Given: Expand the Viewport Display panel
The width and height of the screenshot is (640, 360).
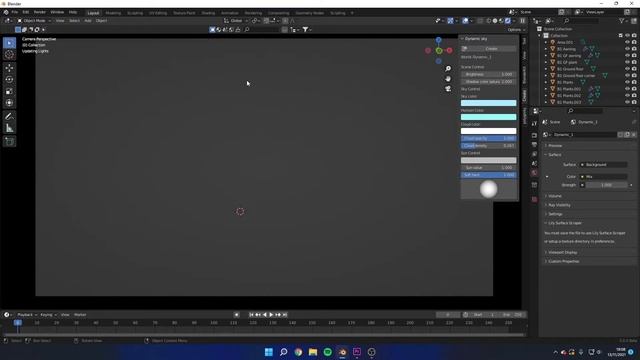Looking at the screenshot, I should [562, 252].
